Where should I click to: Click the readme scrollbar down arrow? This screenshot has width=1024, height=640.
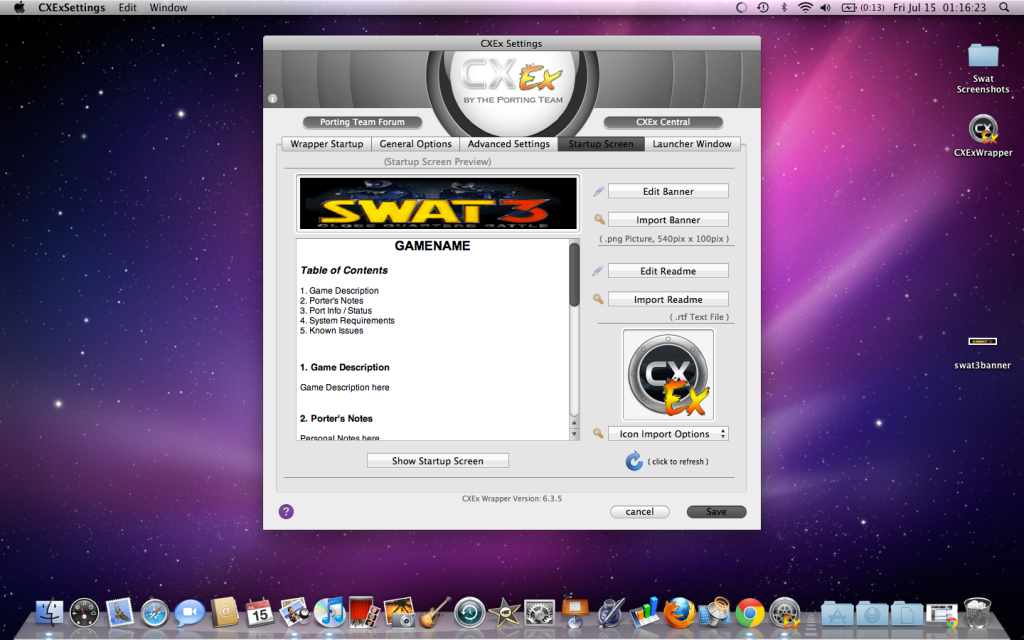coord(574,434)
